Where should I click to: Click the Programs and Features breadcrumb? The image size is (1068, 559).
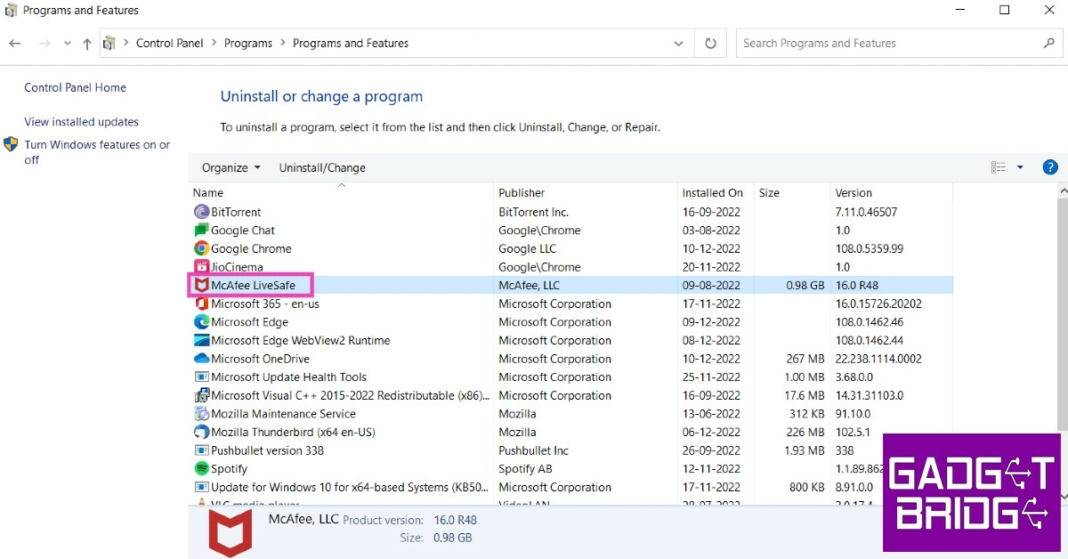tap(351, 43)
